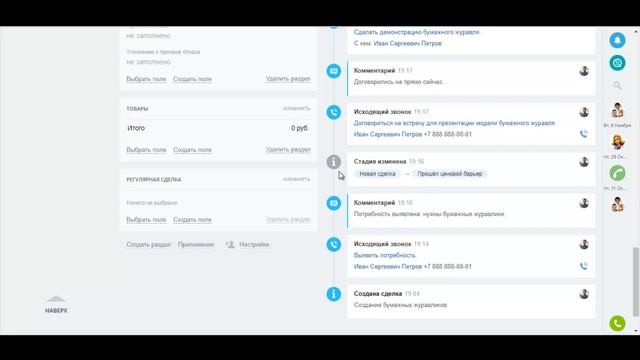This screenshot has height=360, width=640.
Task: Click the 'Прошёл ценовой барьер' stage label
Action: pos(449,174)
